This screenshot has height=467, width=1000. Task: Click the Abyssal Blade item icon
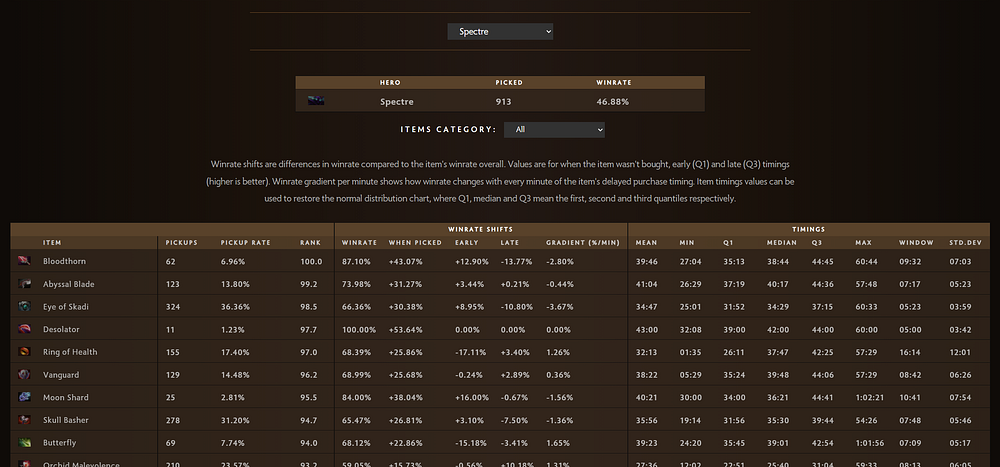point(24,284)
